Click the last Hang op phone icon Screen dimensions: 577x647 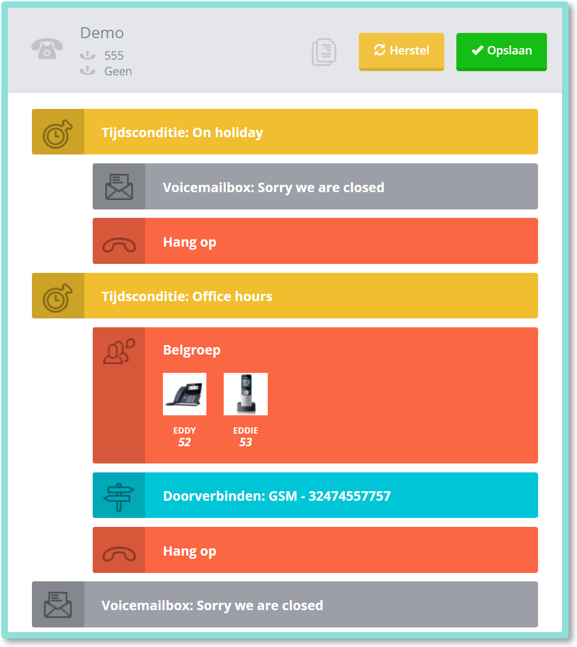(x=119, y=554)
